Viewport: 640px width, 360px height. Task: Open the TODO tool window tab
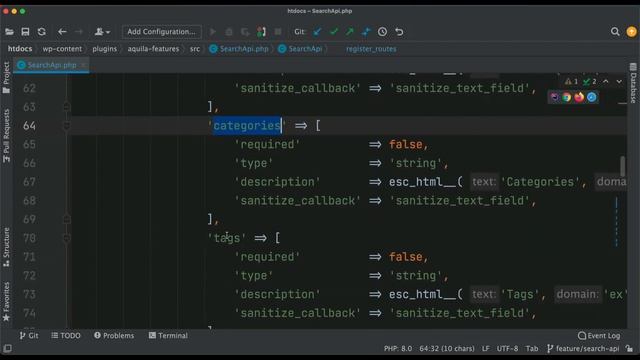click(x=66, y=336)
